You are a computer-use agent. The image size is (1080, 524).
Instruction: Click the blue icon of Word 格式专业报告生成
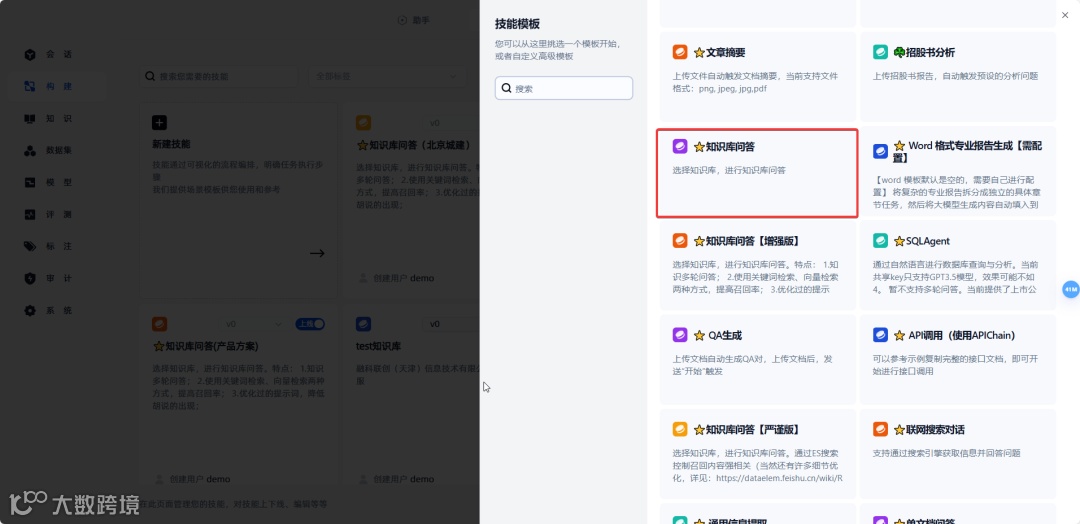pyautogui.click(x=880, y=151)
